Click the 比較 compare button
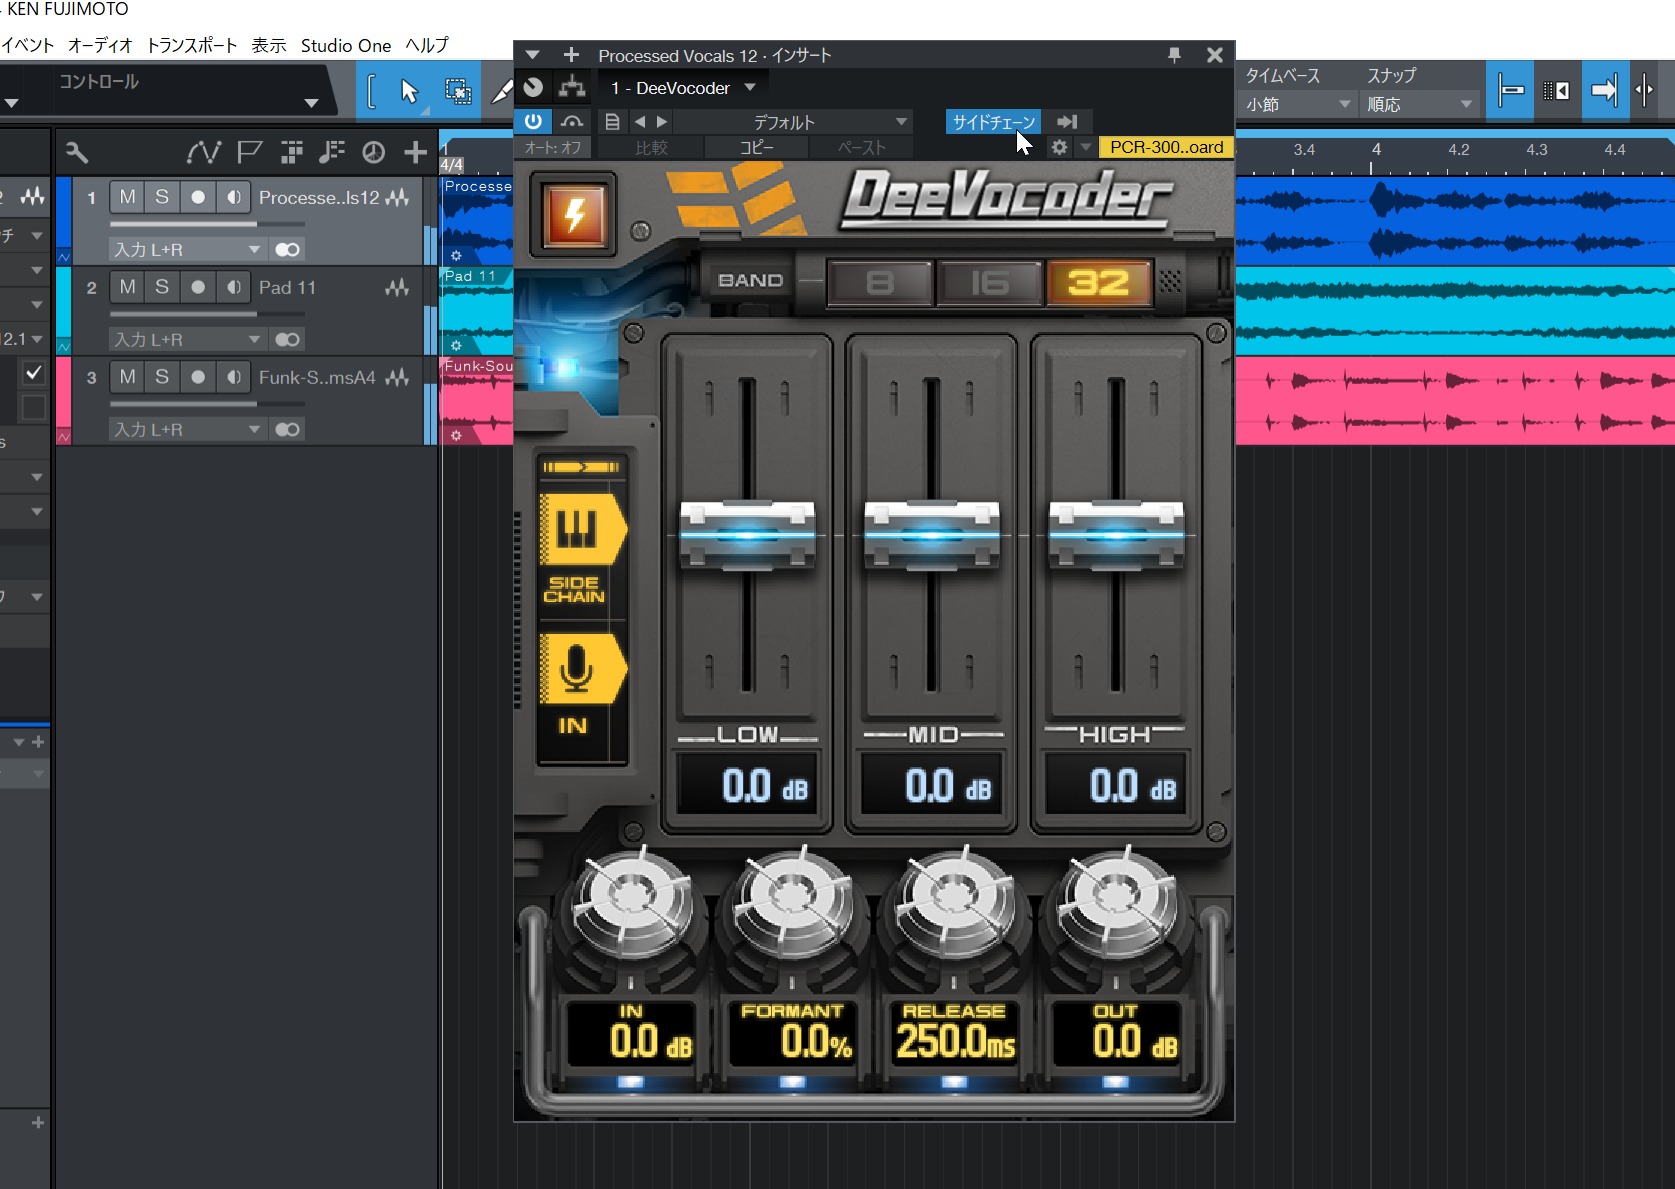 tap(651, 147)
